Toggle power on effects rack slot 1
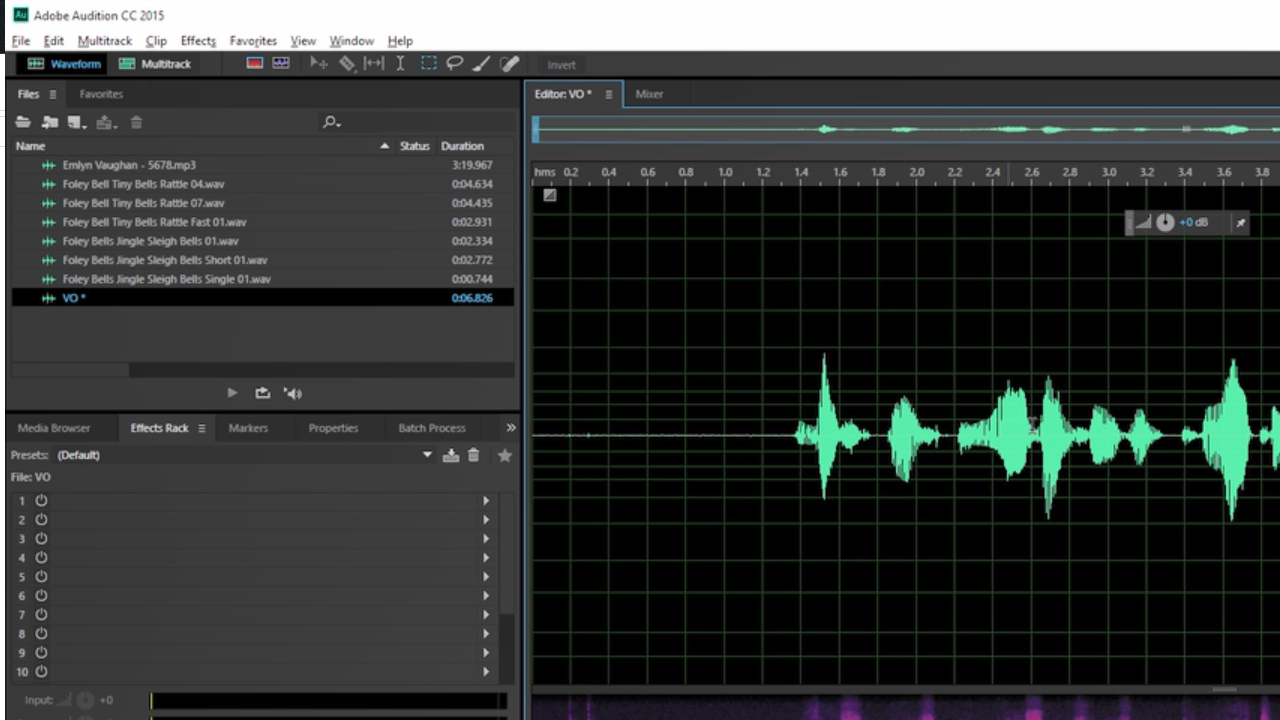The height and width of the screenshot is (720, 1280). point(41,500)
